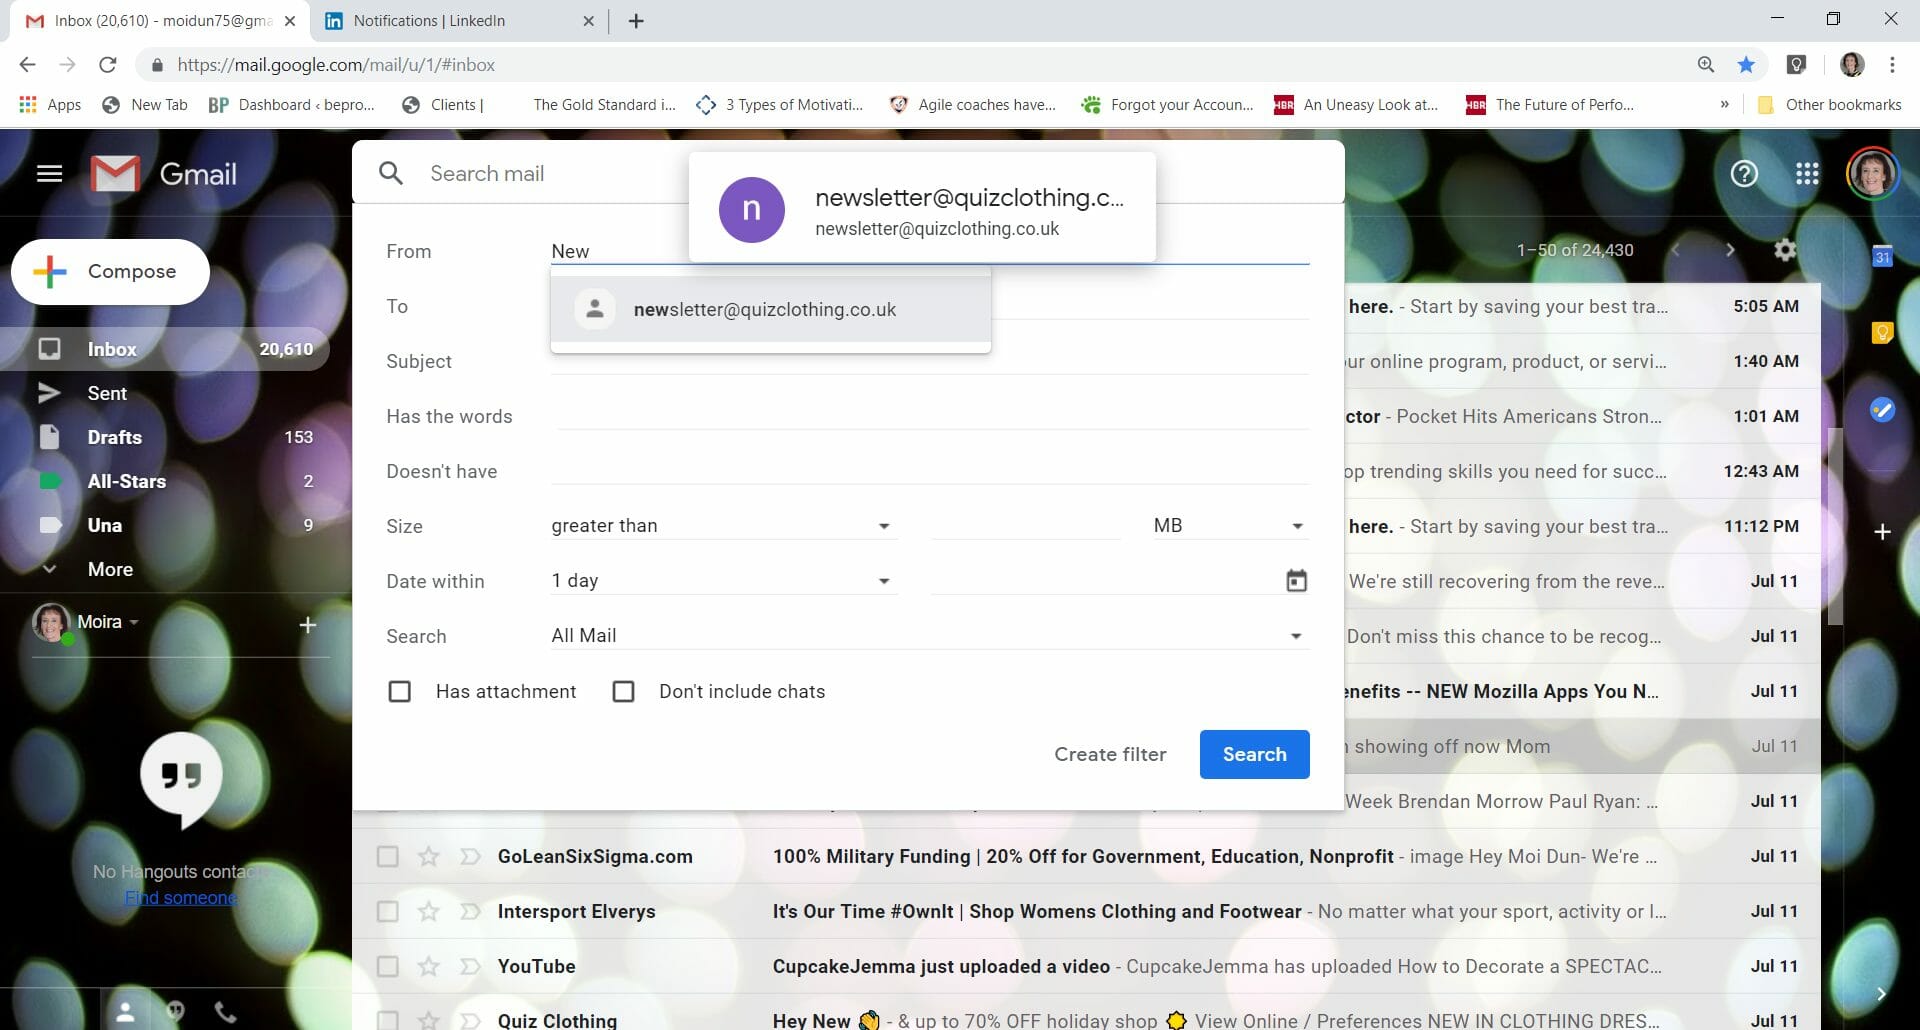The image size is (1920, 1030).
Task: Enable Has attachment checkbox
Action: 399,692
